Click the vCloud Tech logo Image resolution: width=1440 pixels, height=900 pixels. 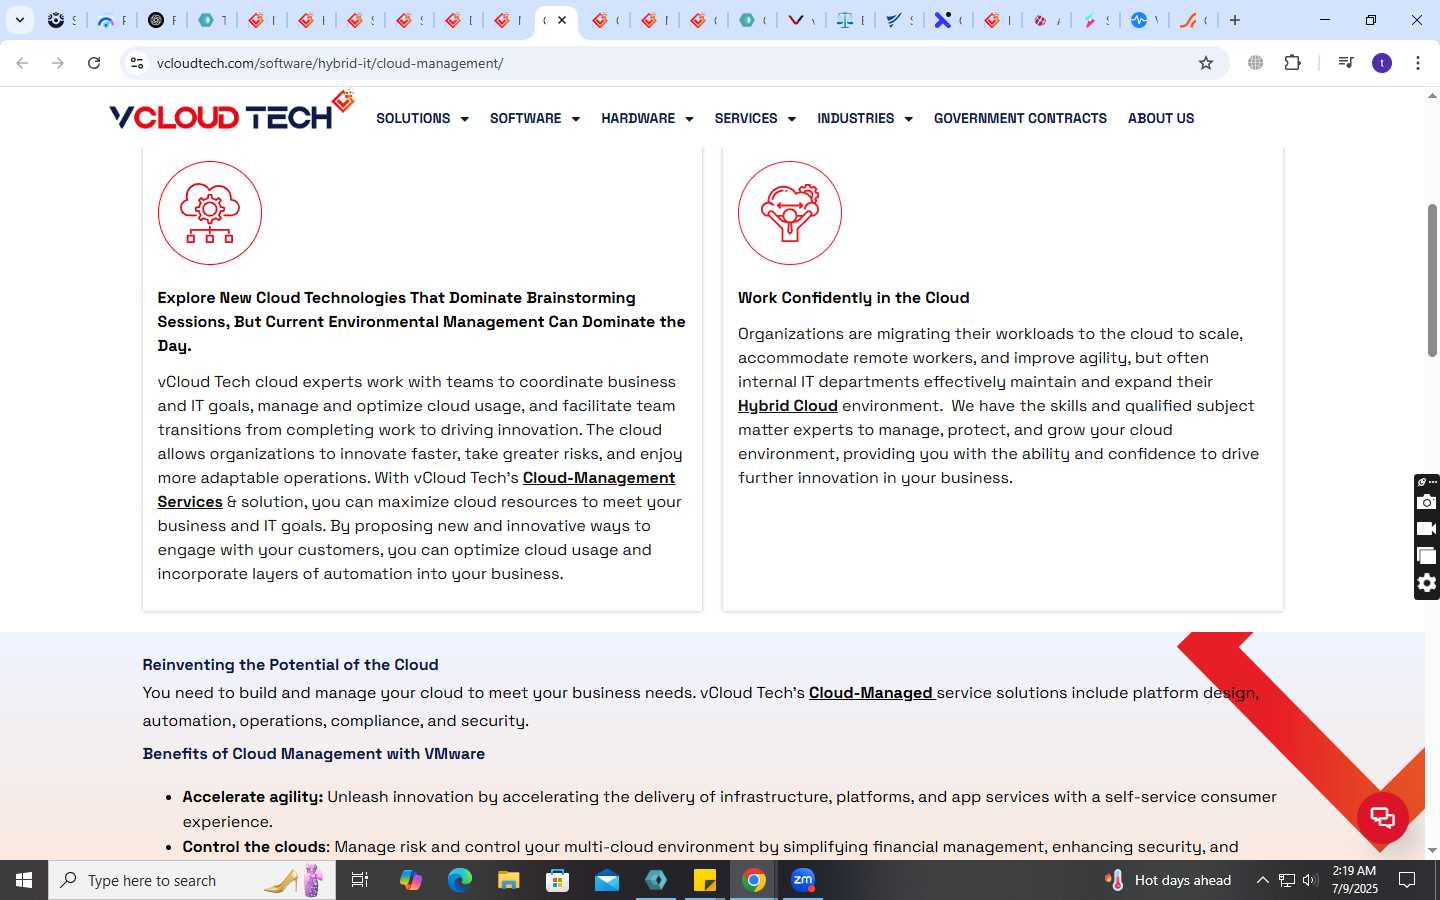point(231,112)
